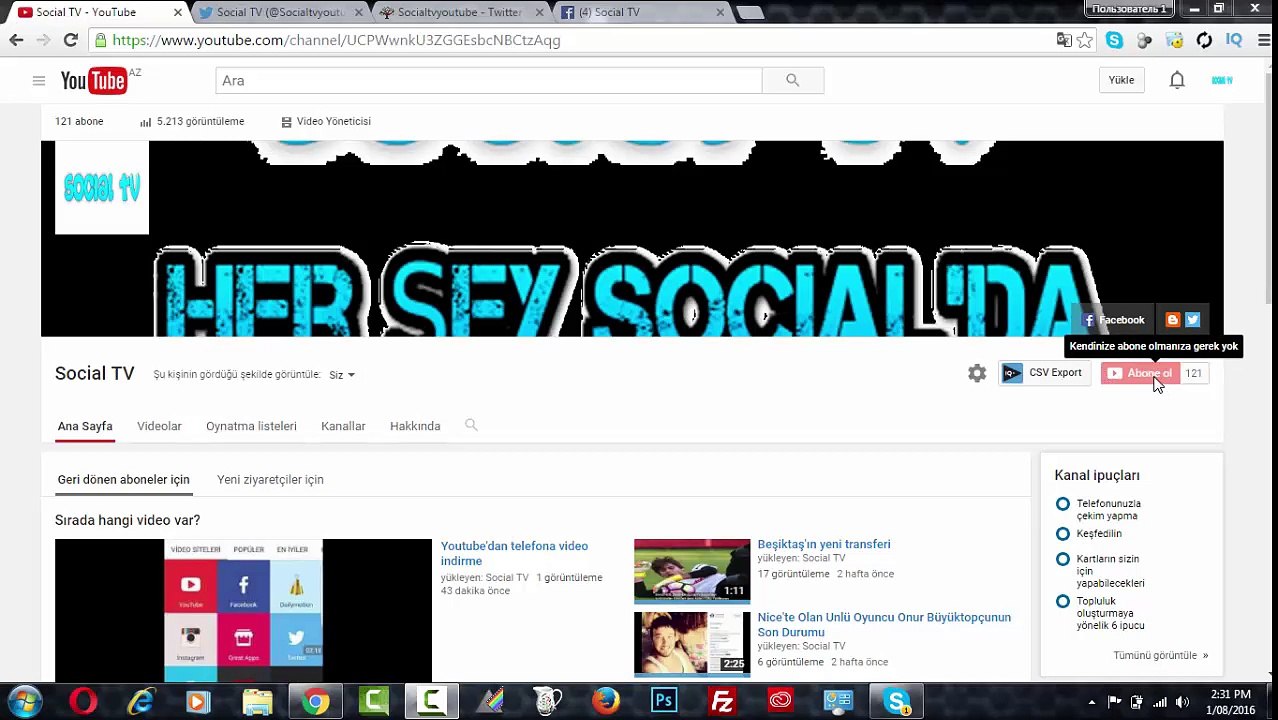This screenshot has width=1278, height=720.
Task: Click the browser address bar URL
Action: click(336, 40)
